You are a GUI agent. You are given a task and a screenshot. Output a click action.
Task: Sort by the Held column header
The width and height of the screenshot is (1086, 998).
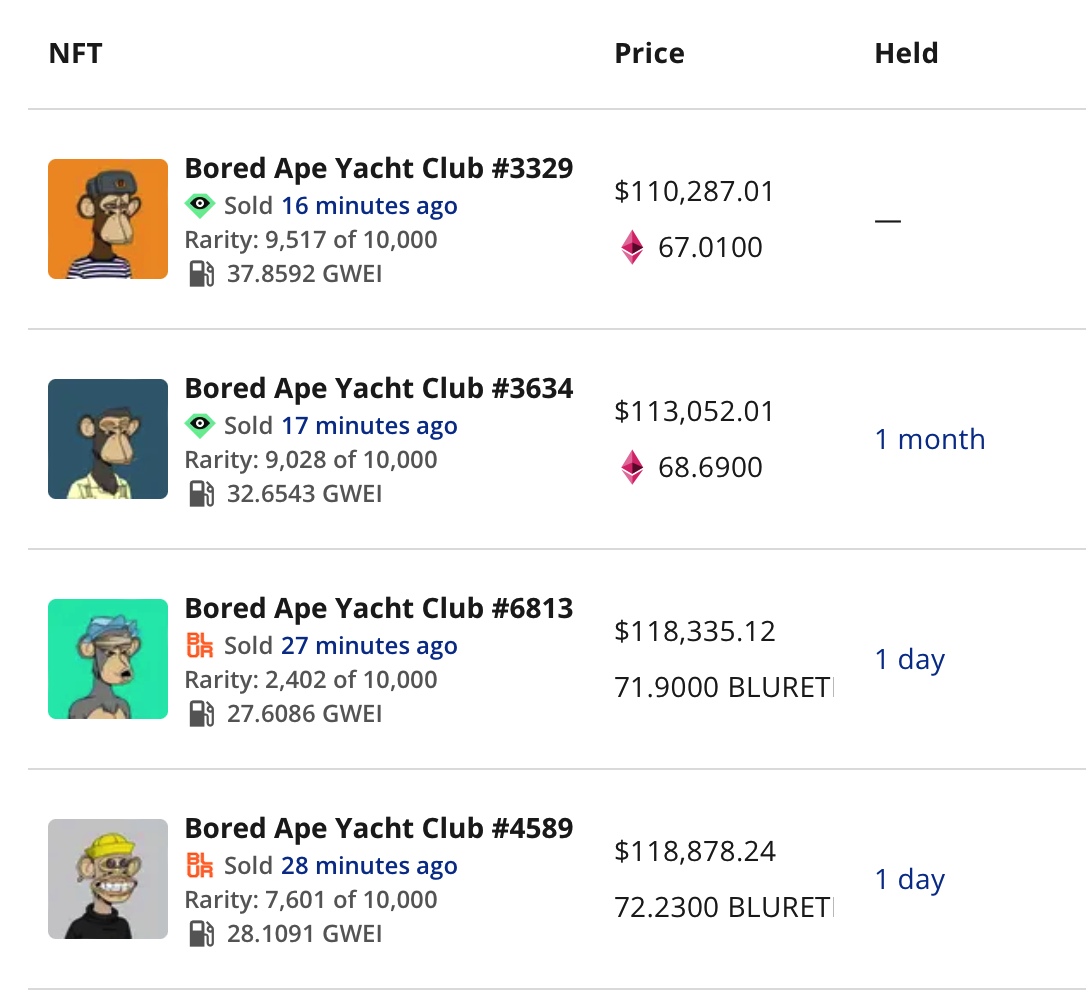pos(906,53)
